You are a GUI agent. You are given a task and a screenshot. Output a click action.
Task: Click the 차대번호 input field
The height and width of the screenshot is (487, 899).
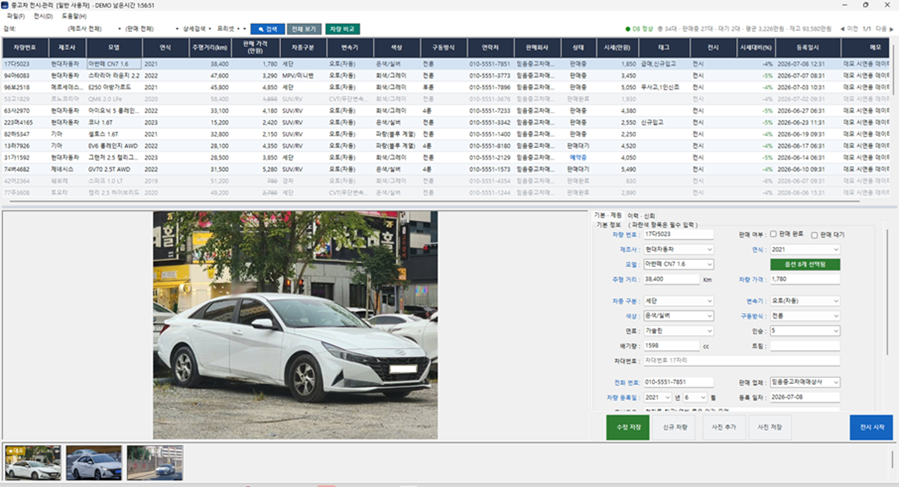click(741, 361)
